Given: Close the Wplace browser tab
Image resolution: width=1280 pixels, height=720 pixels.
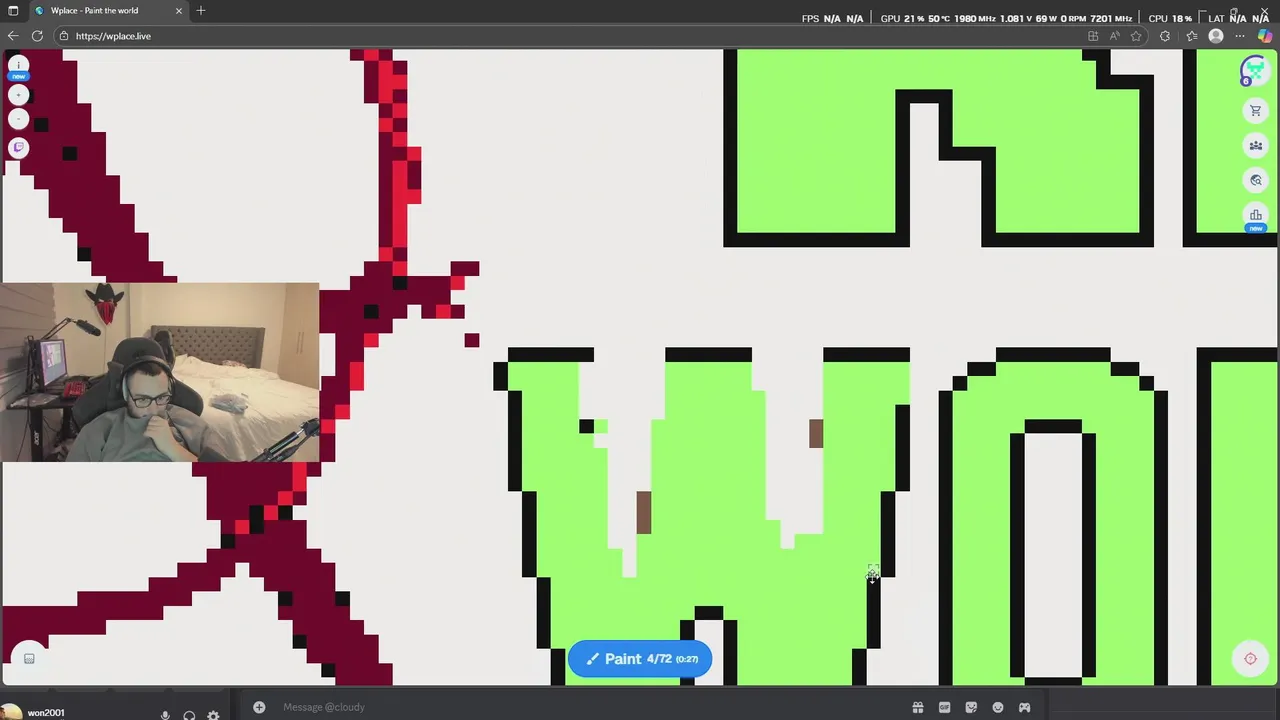Looking at the screenshot, I should tap(179, 11).
